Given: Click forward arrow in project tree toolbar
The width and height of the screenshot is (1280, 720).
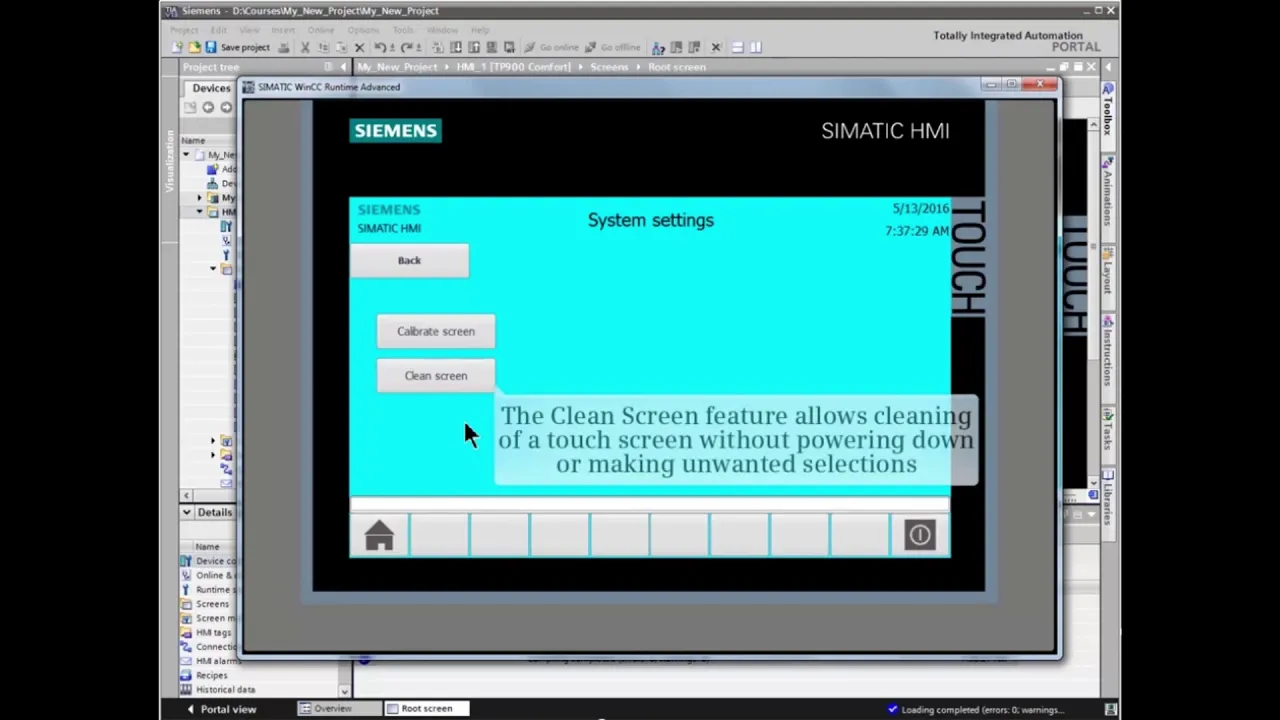Looking at the screenshot, I should 226,107.
